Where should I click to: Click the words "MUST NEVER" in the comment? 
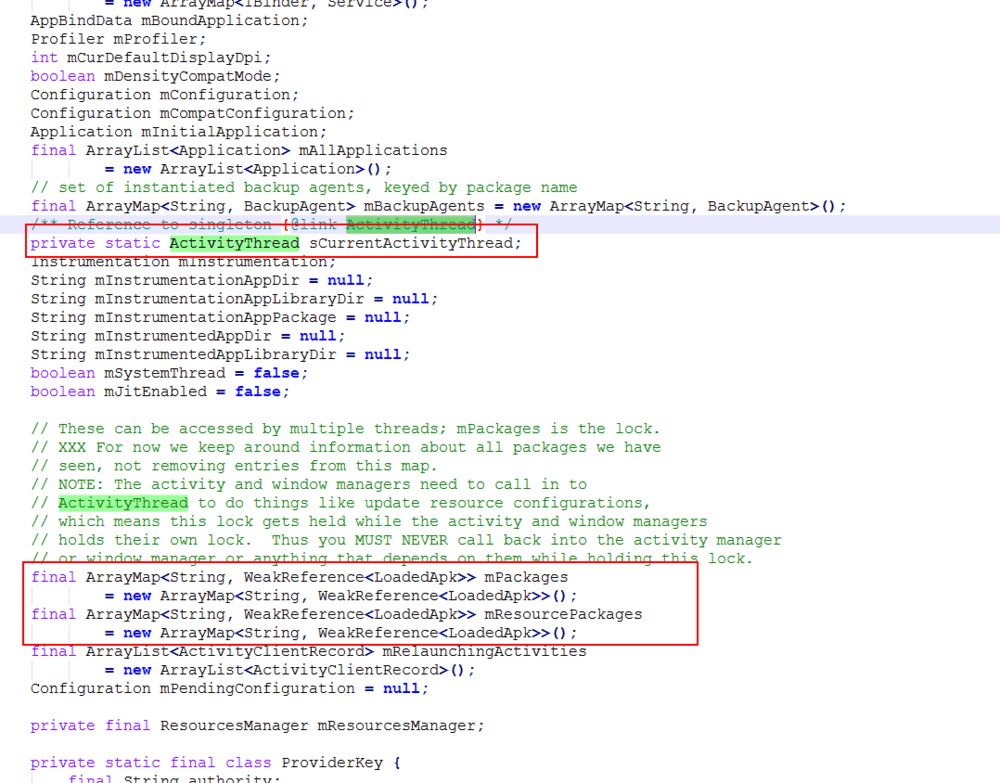(401, 539)
